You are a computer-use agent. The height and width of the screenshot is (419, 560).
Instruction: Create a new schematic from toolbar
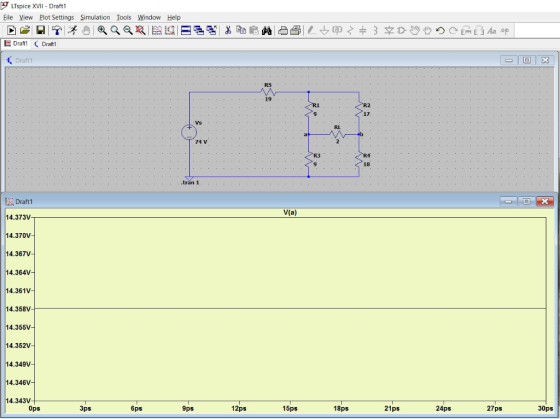click(x=11, y=31)
